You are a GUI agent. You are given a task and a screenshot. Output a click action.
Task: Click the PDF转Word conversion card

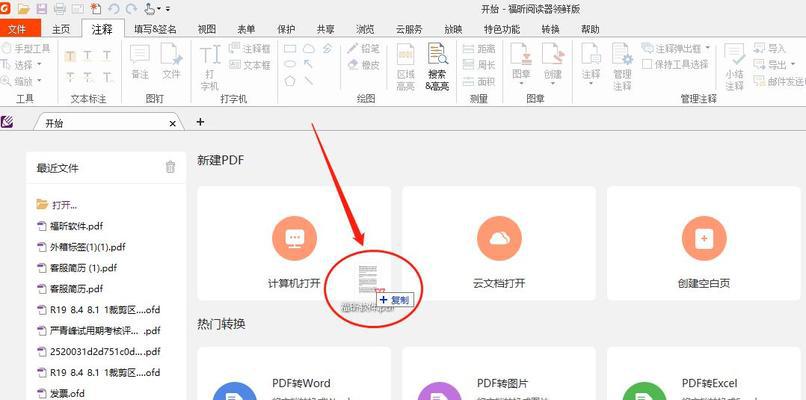pyautogui.click(x=294, y=374)
